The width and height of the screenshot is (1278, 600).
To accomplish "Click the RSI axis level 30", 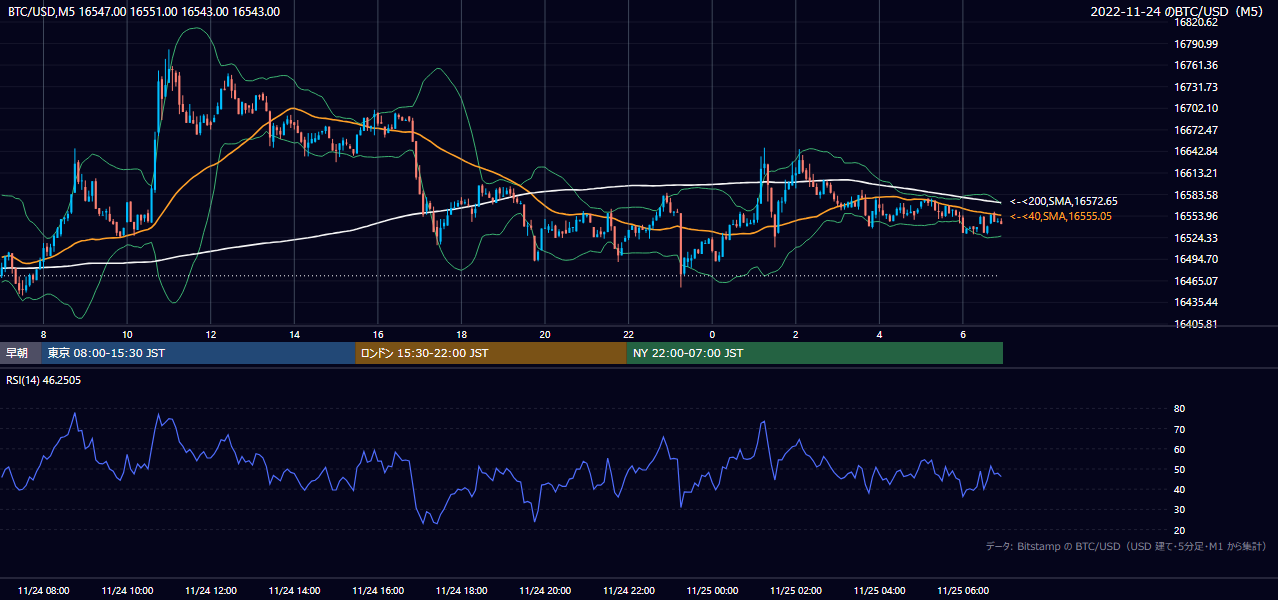I will coord(1179,510).
